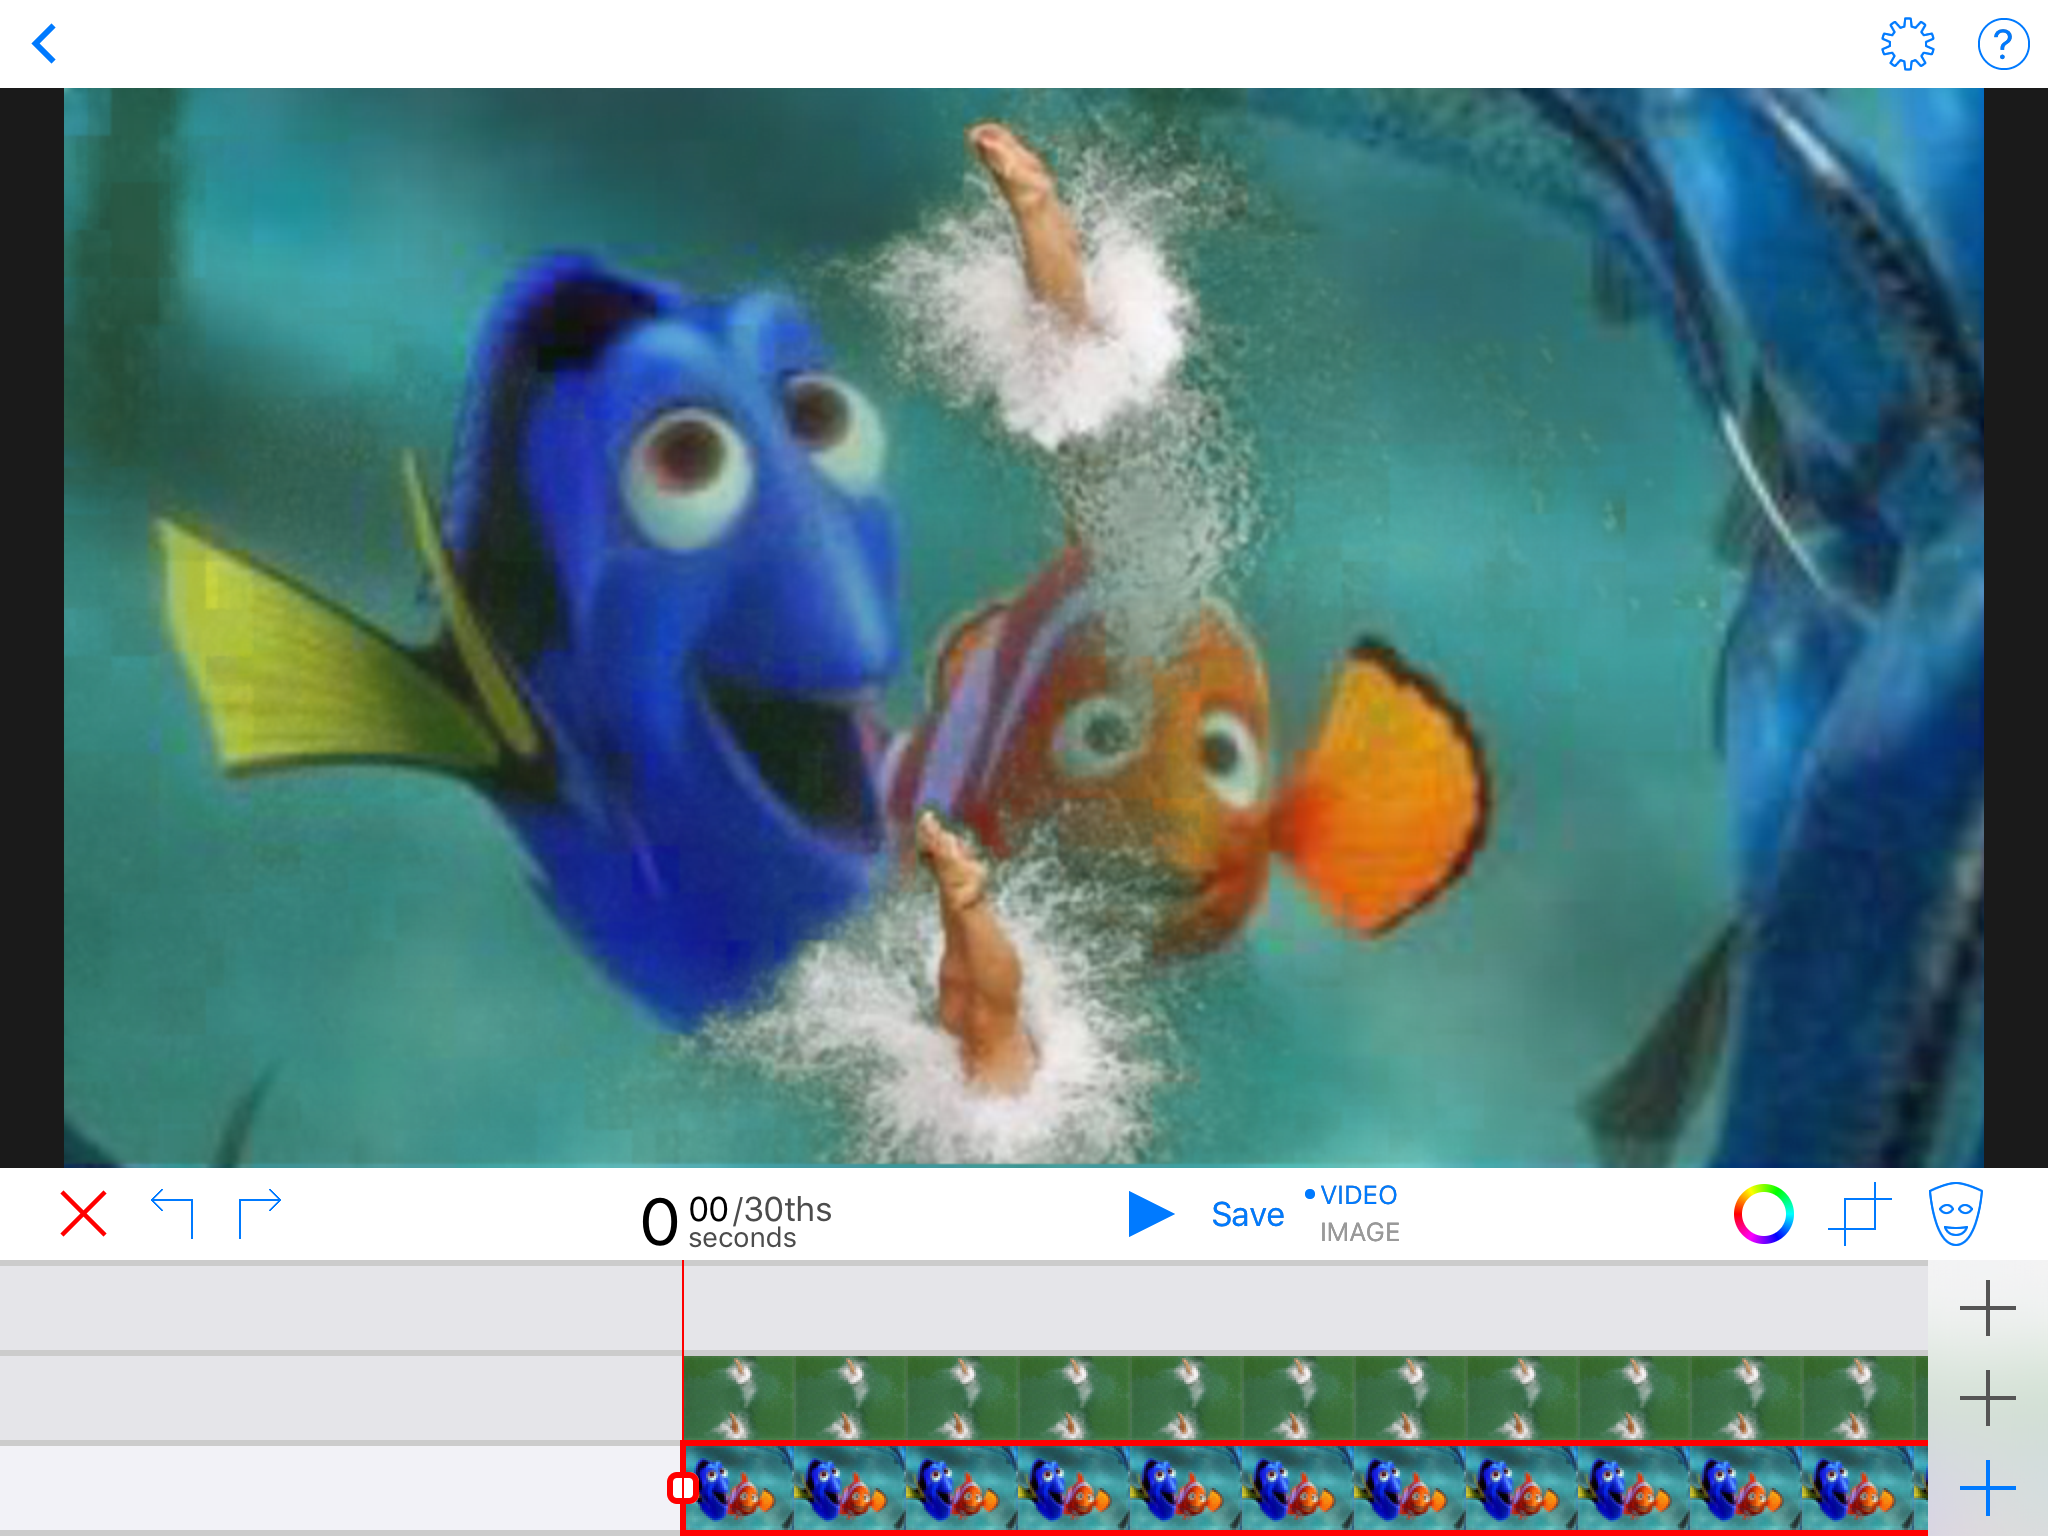Play the video preview
Viewport: 2048px width, 1536px height.
click(x=1150, y=1214)
